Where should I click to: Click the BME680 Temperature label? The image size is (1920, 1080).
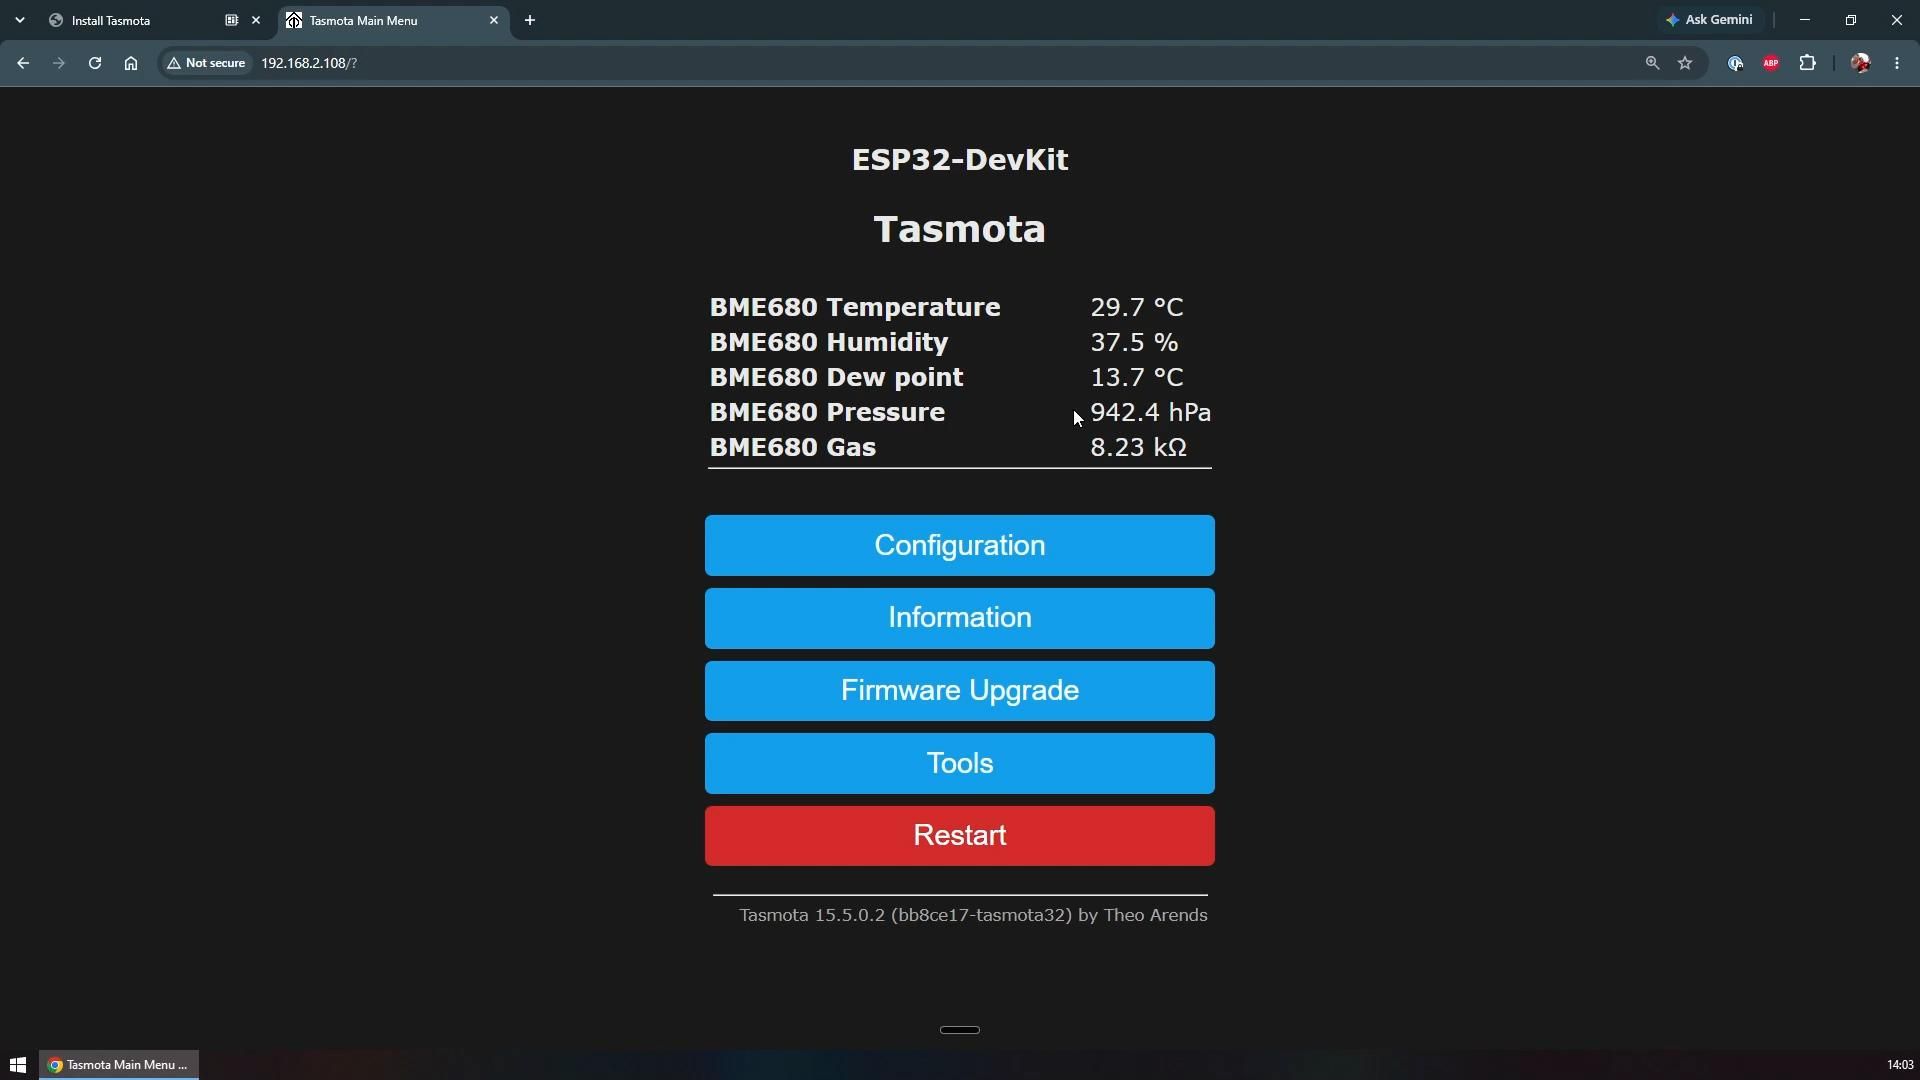tap(855, 308)
